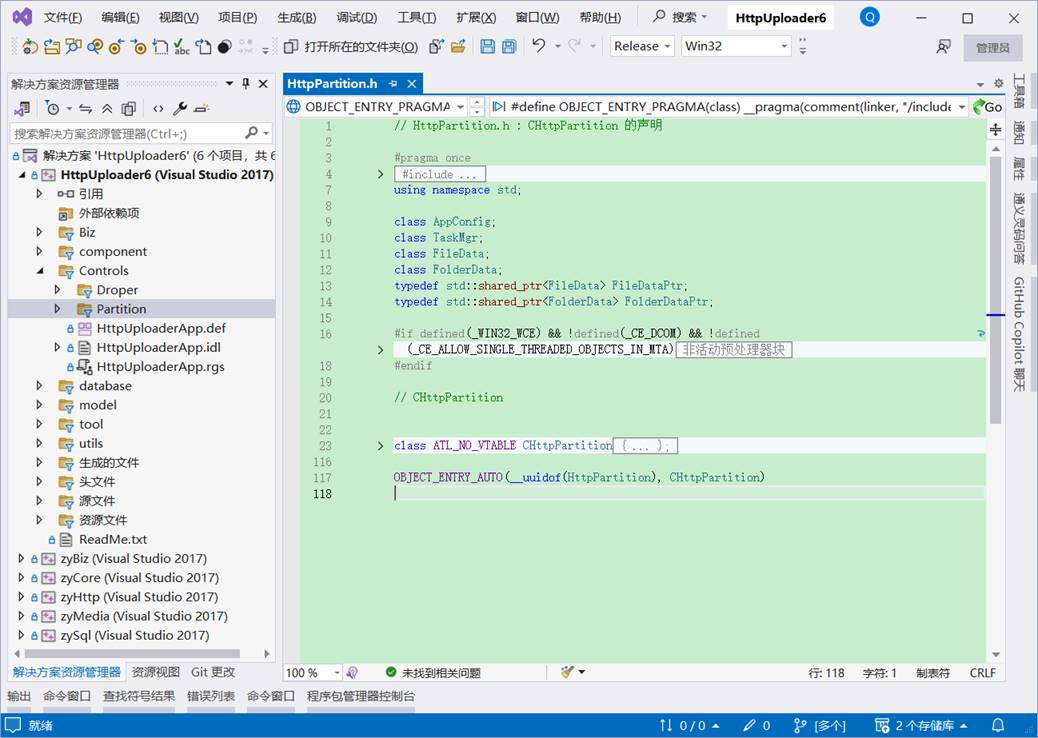The height and width of the screenshot is (738, 1038).
Task: Click the feedback person icon near 管理员
Action: (x=943, y=47)
